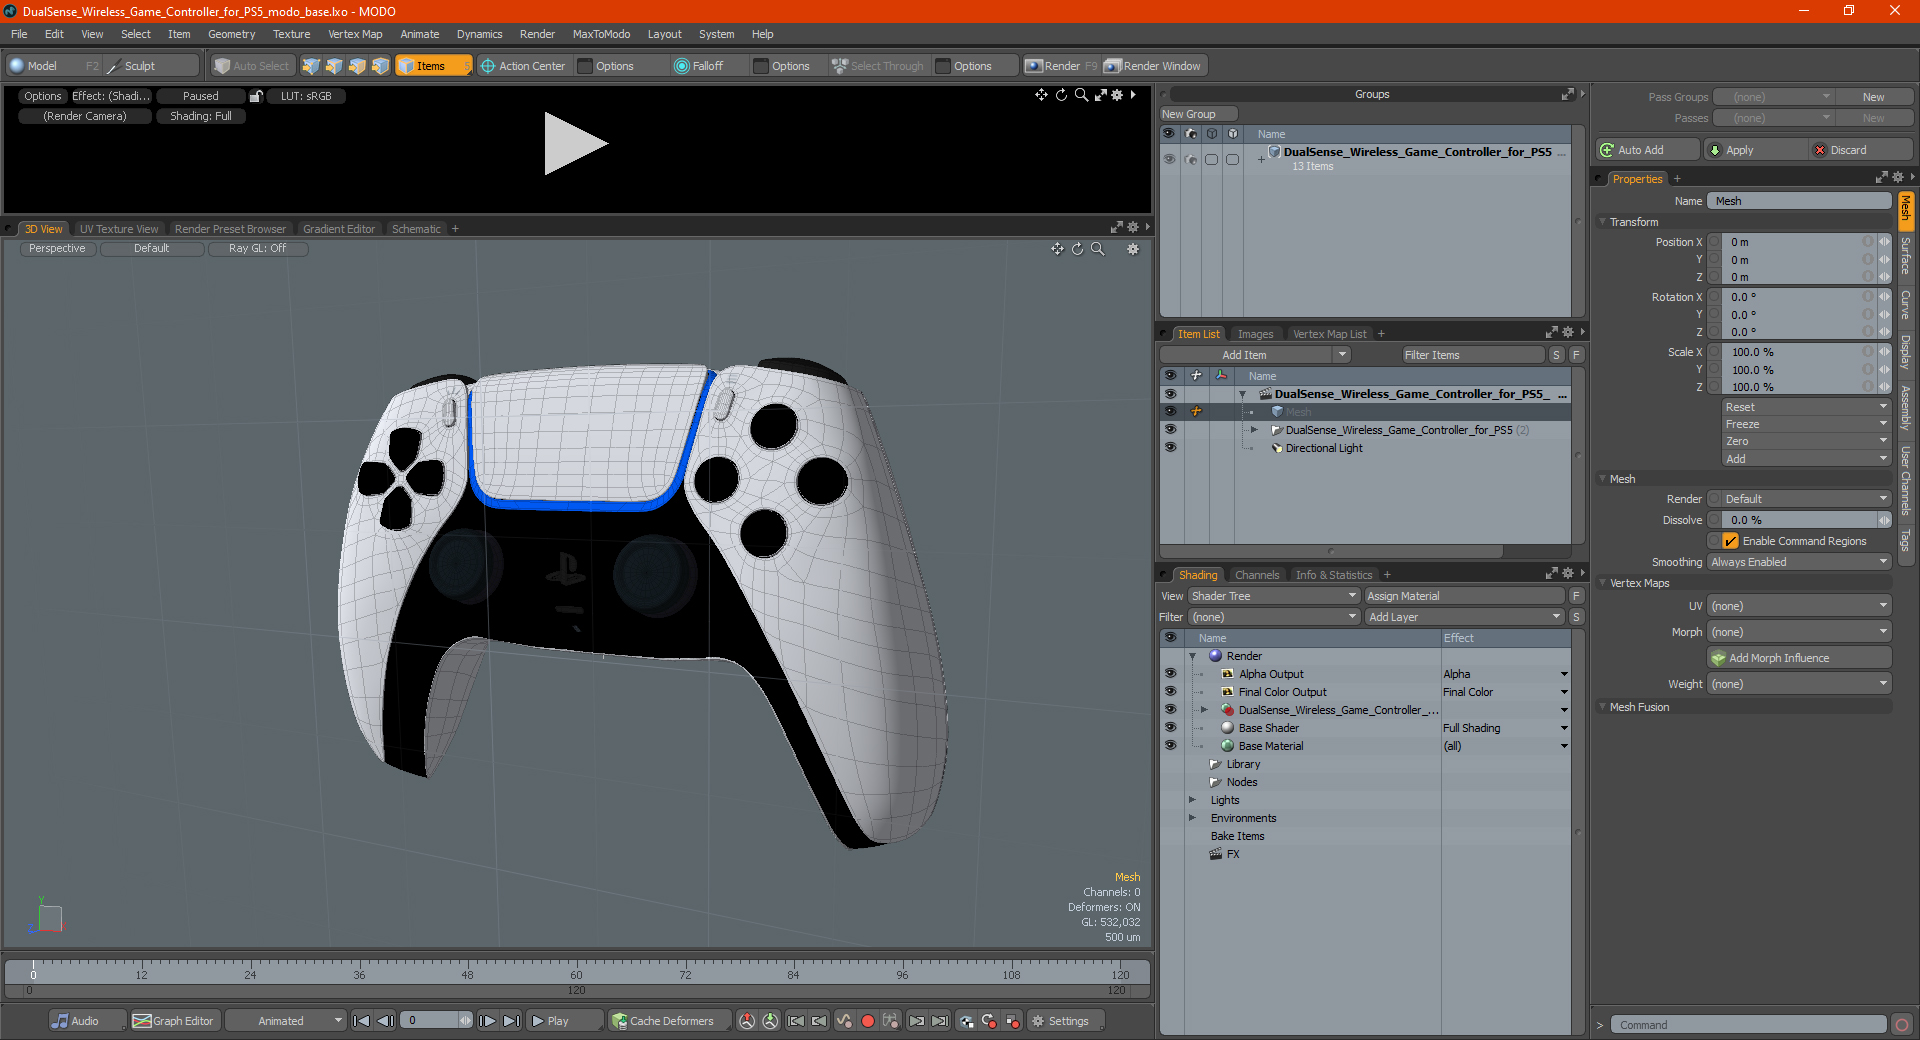Click the Apply button
The width and height of the screenshot is (1920, 1040).
point(1755,150)
